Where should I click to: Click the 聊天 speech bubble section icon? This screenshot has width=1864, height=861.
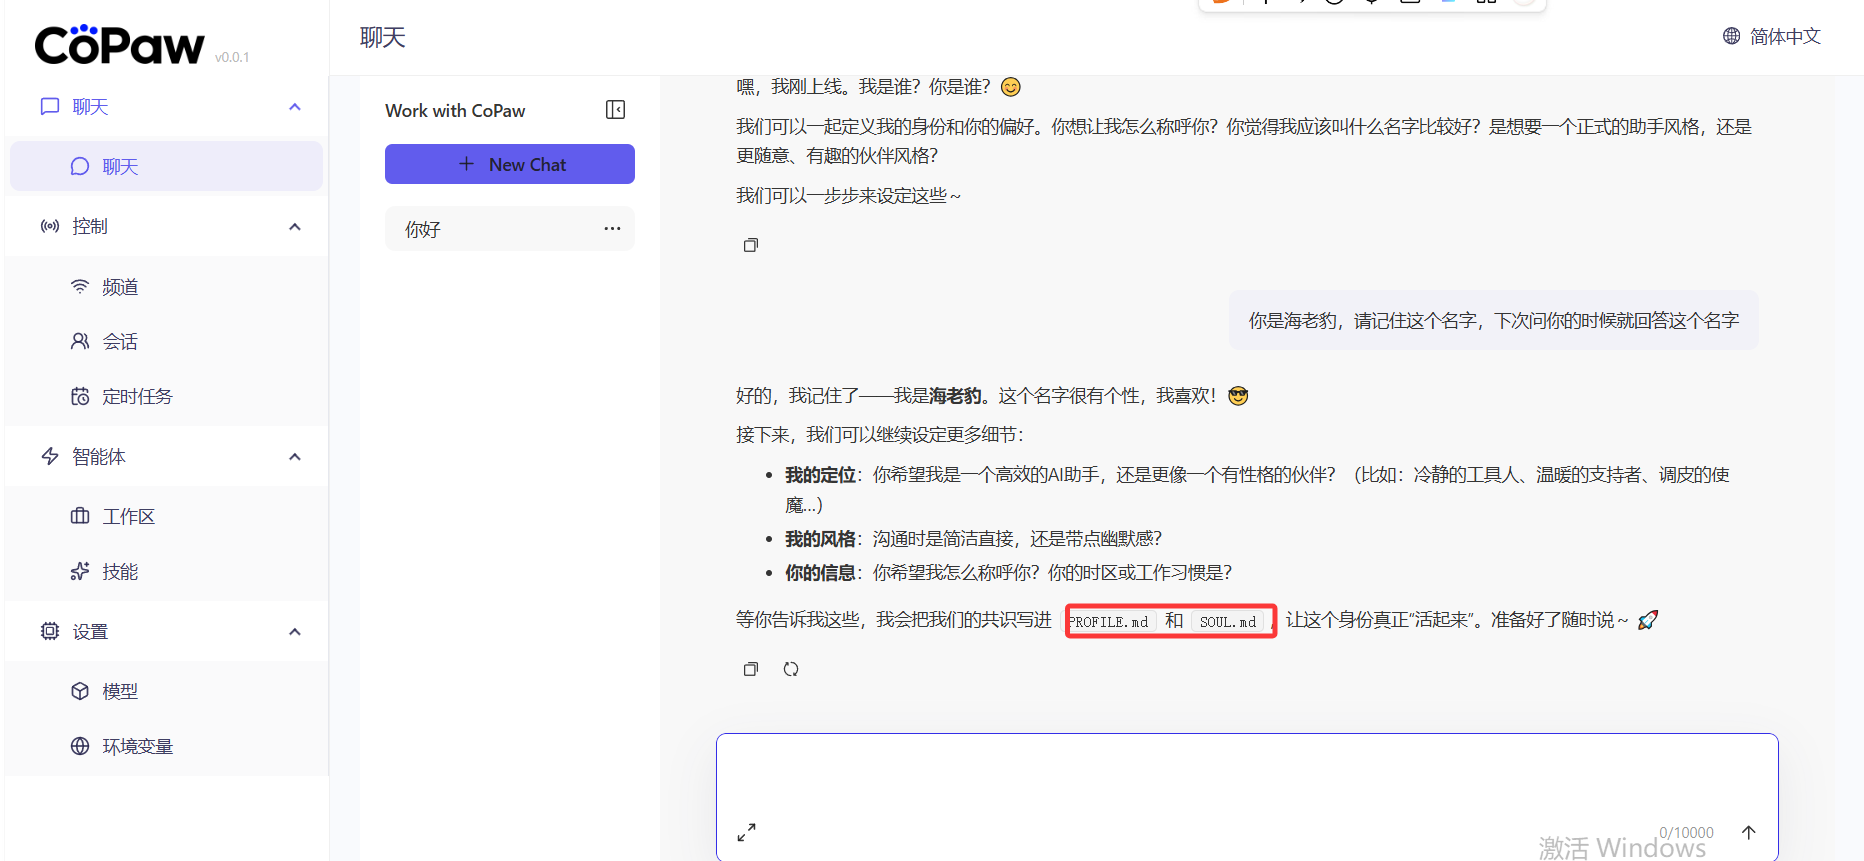tap(50, 106)
